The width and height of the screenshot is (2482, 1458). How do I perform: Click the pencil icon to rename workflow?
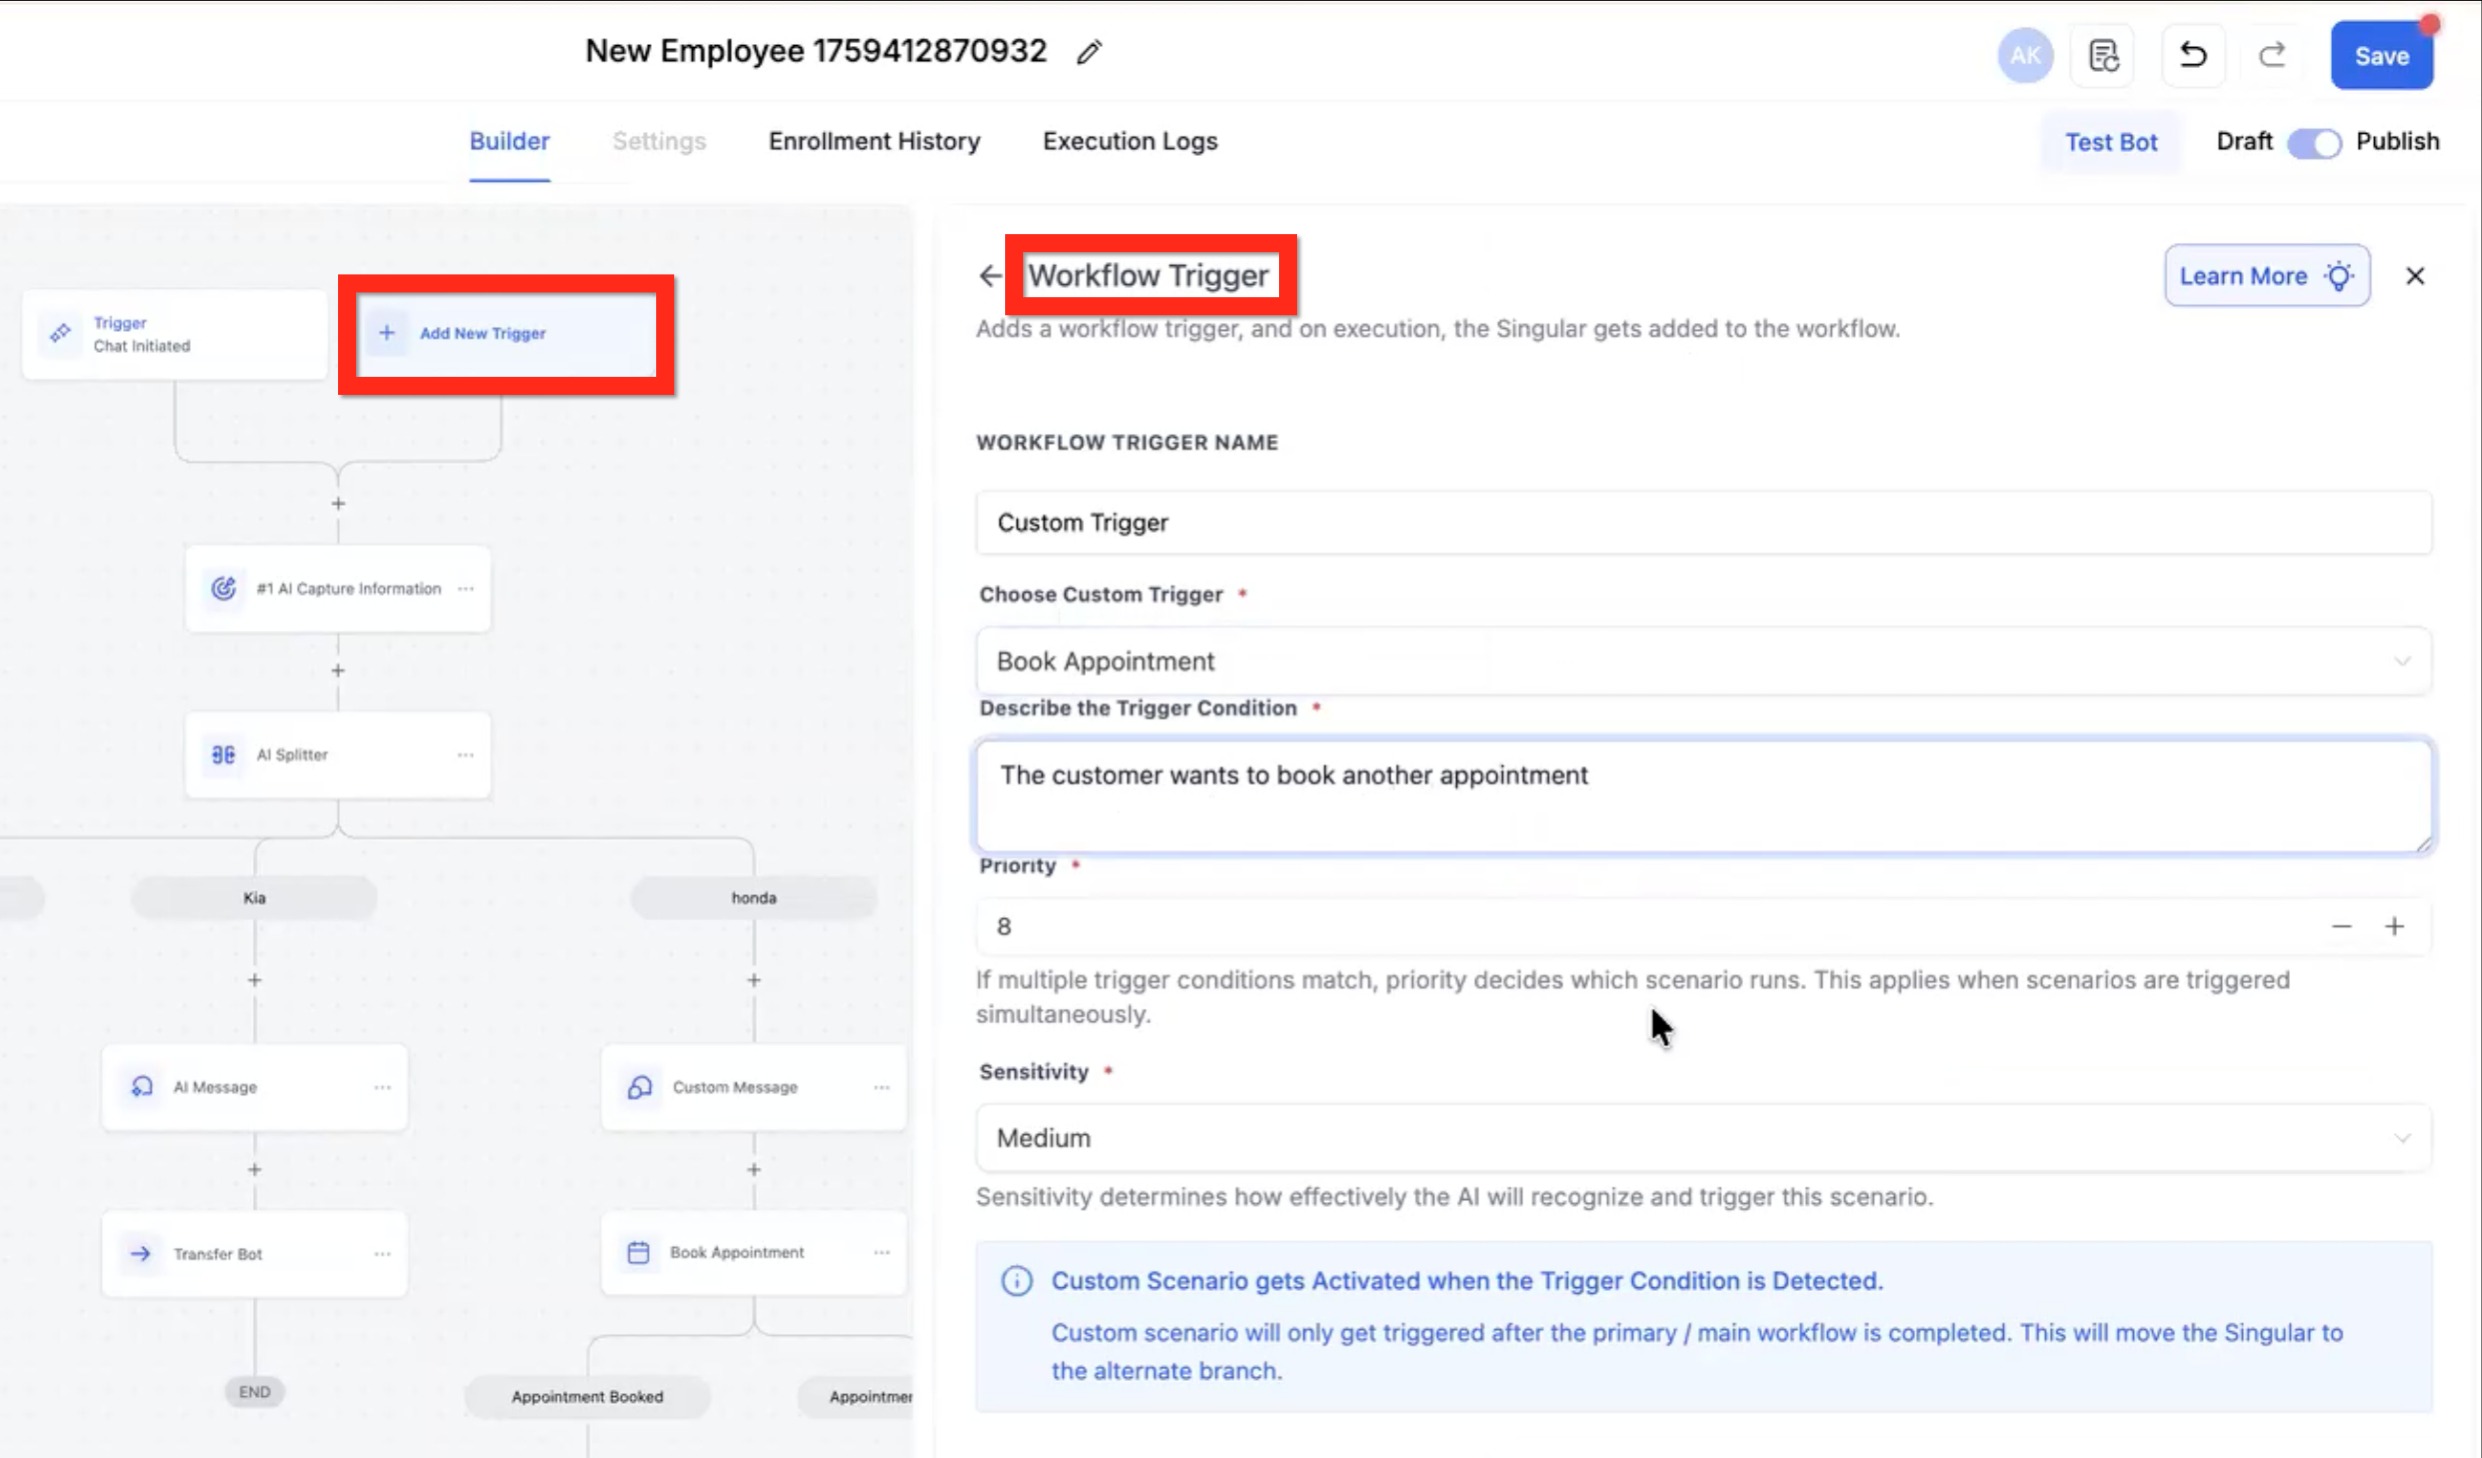(1089, 52)
